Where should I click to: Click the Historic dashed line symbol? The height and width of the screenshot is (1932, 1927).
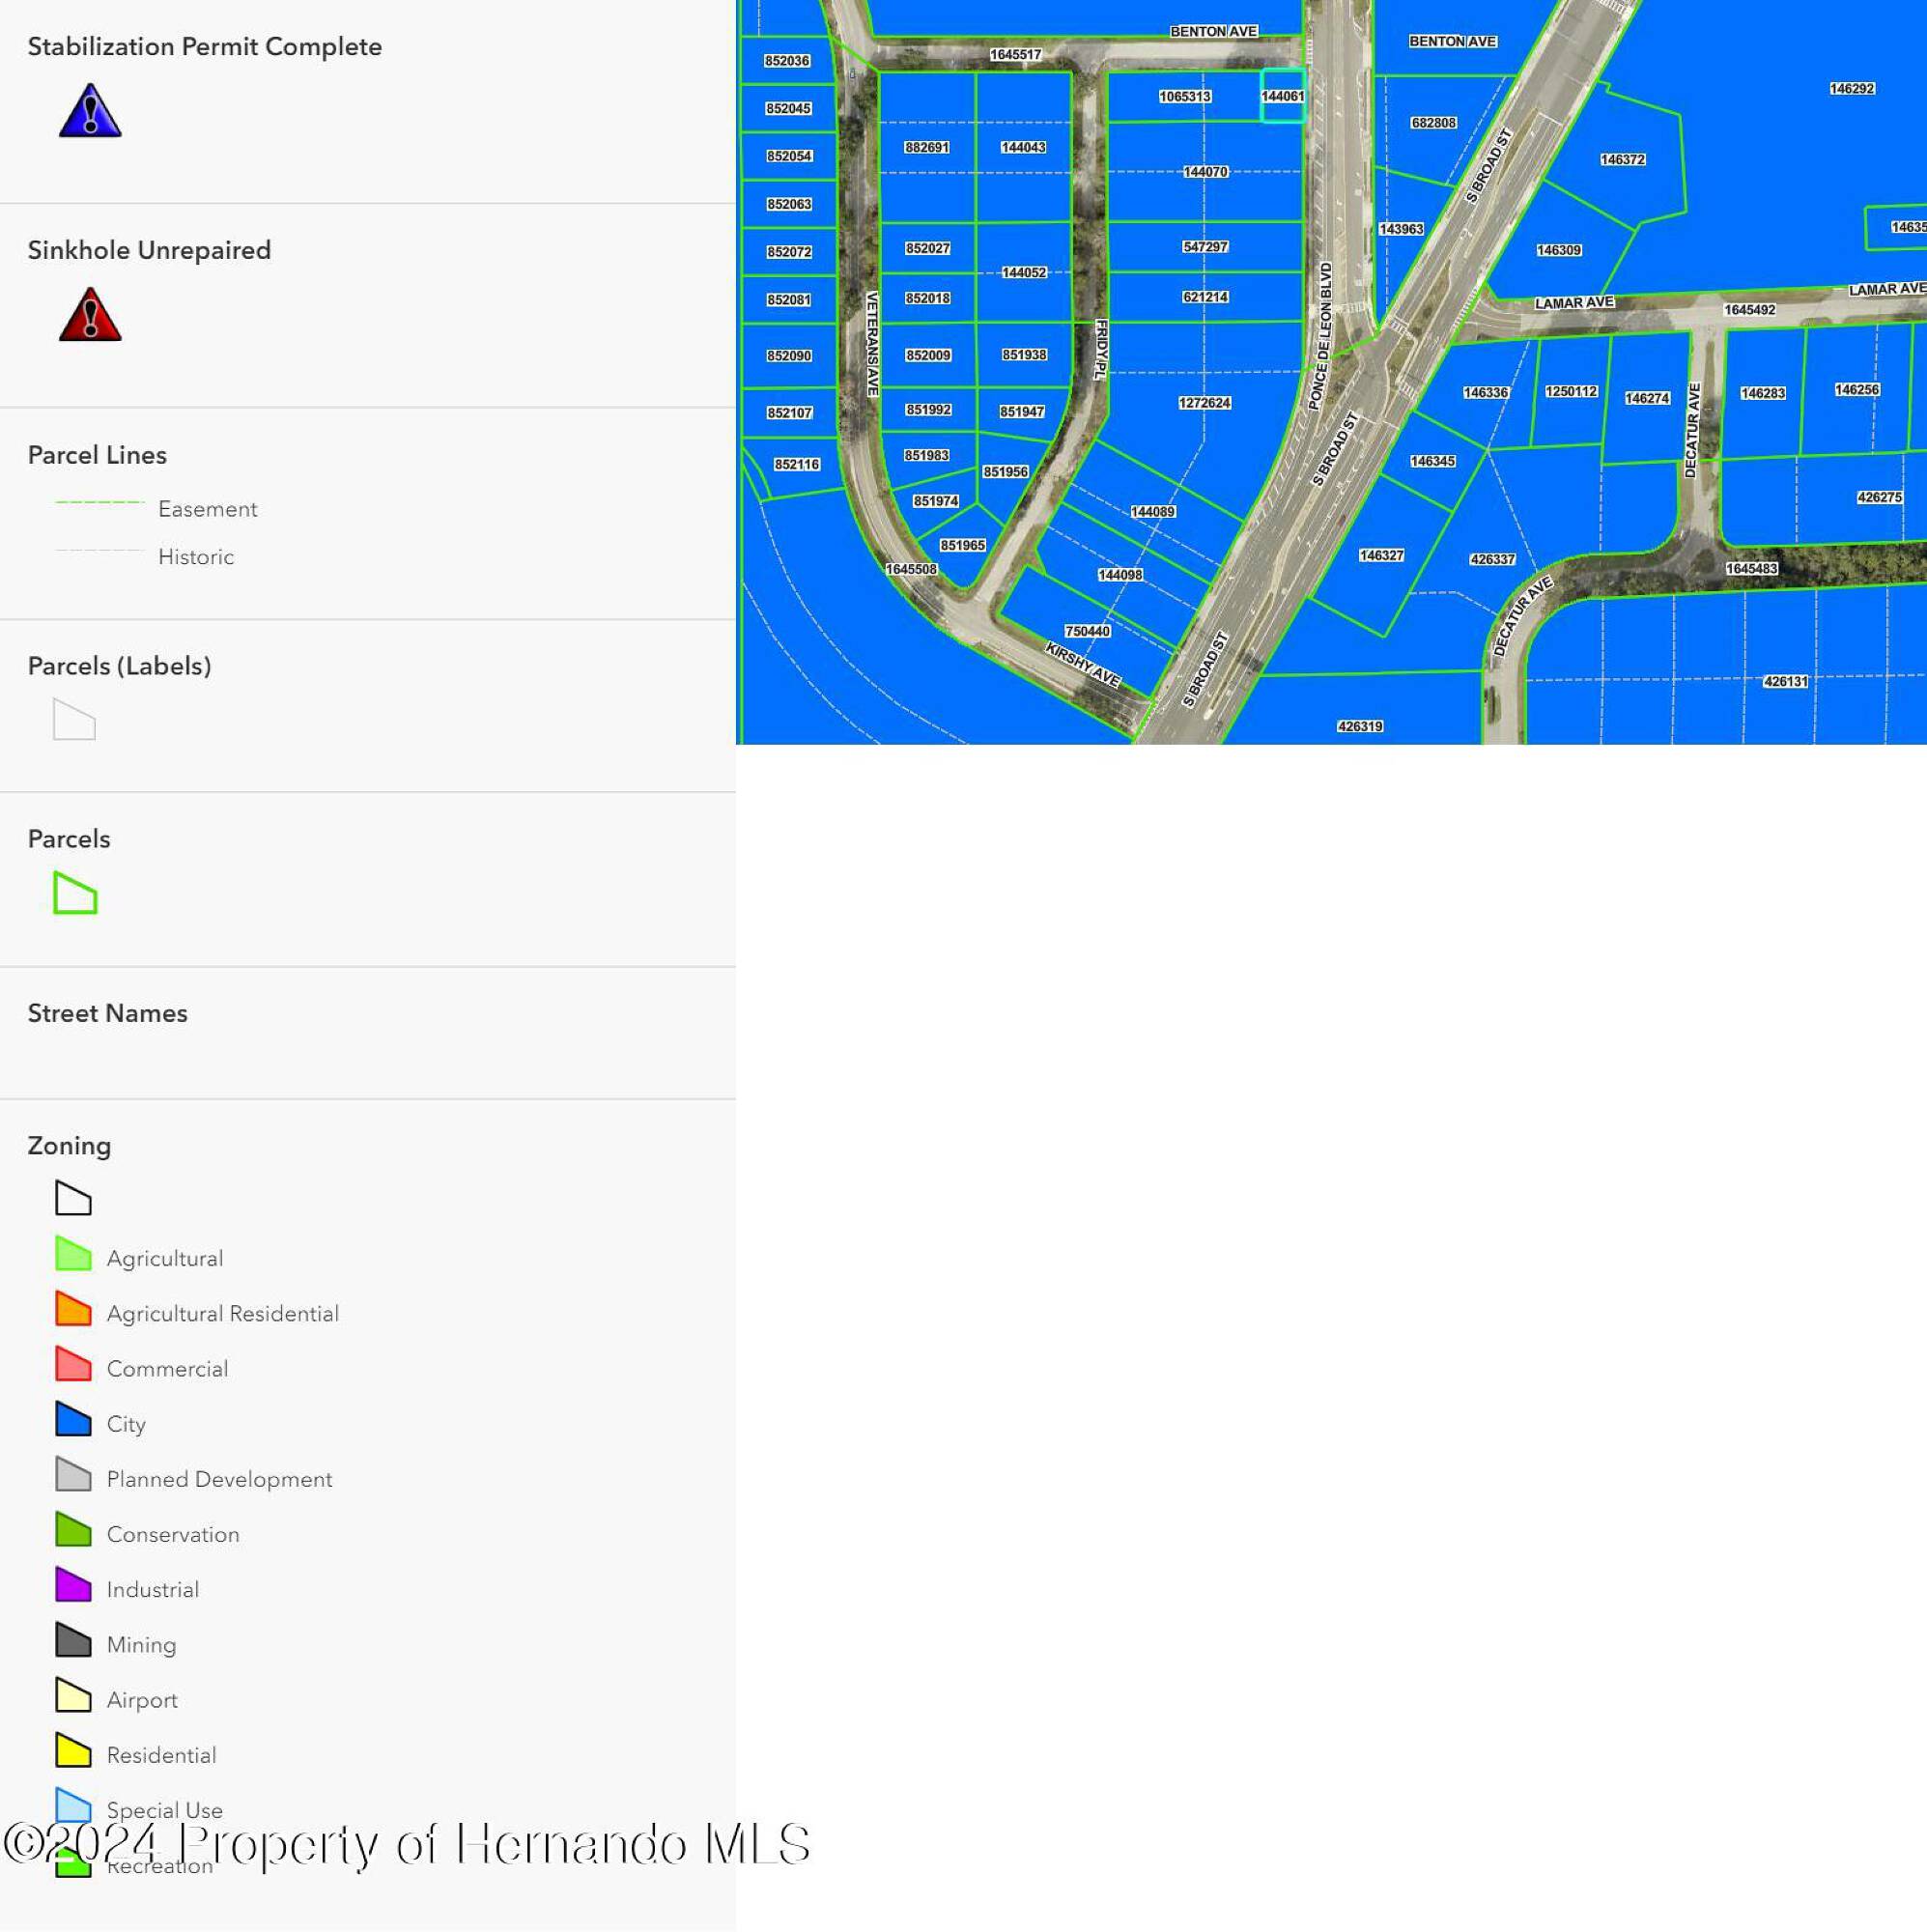(100, 551)
